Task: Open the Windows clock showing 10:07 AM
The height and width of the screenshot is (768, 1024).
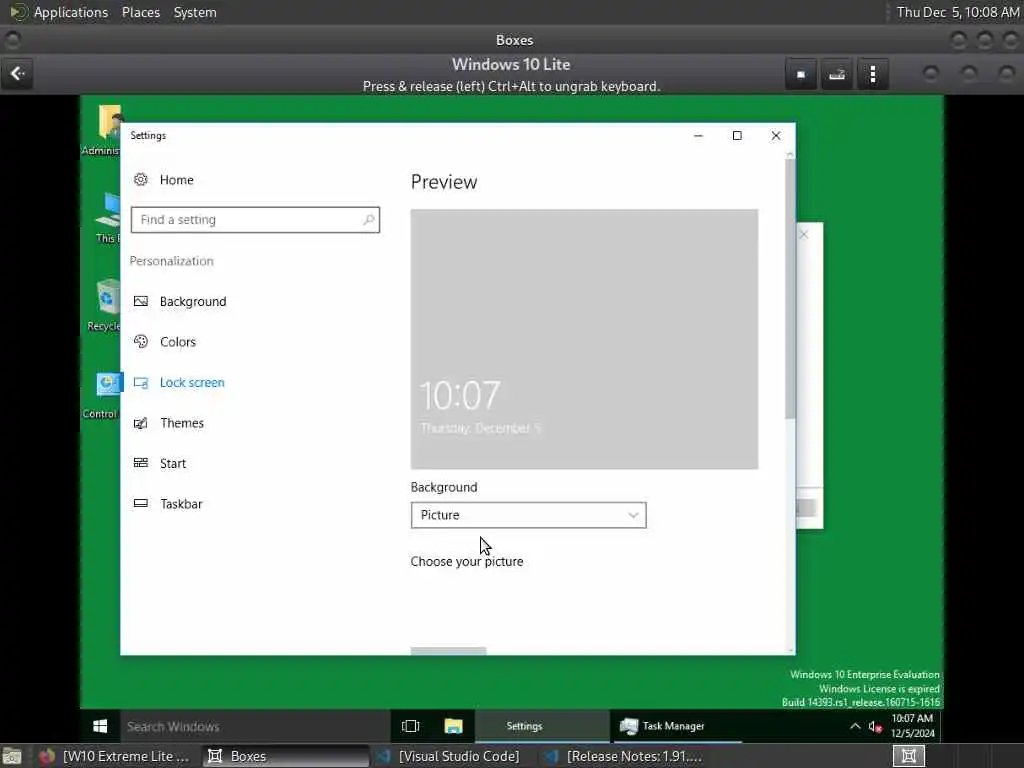Action: (912, 726)
